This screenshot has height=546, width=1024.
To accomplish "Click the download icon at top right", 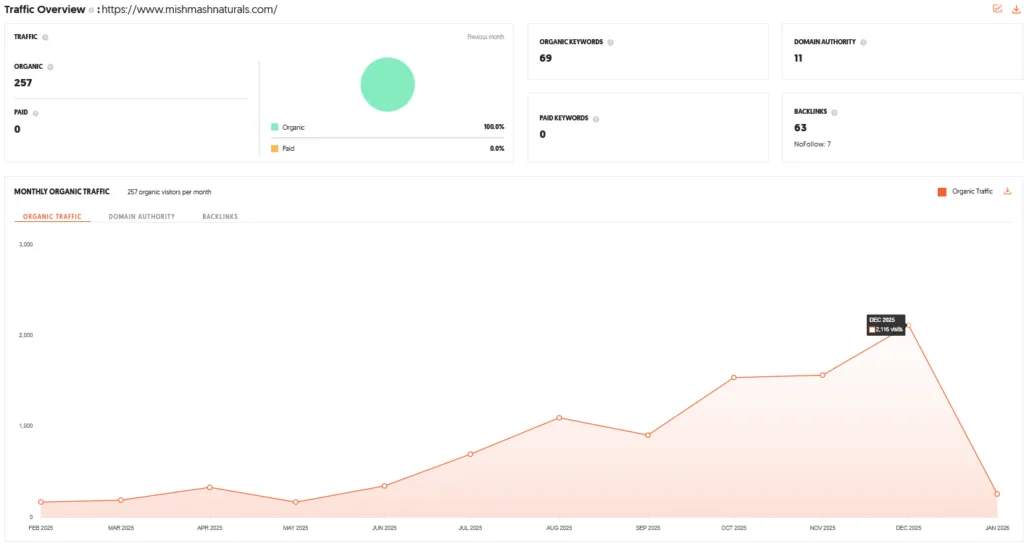I will 1016,9.
